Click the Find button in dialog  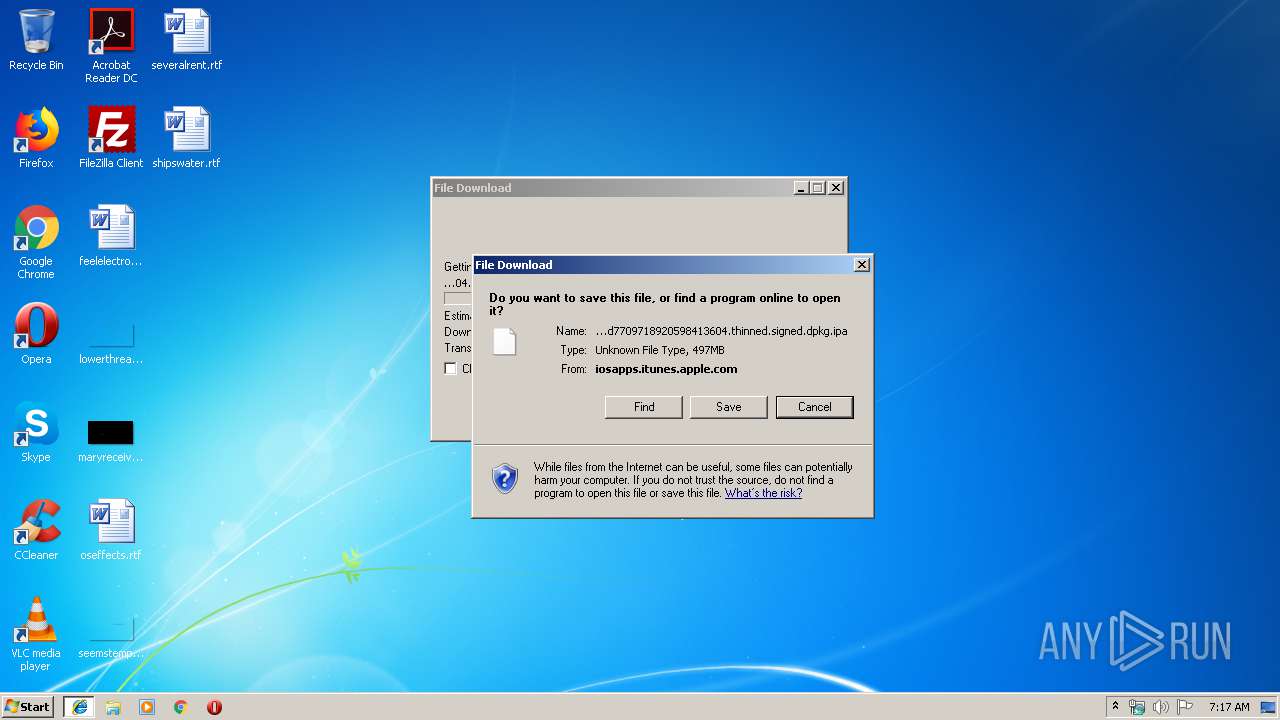pyautogui.click(x=644, y=407)
